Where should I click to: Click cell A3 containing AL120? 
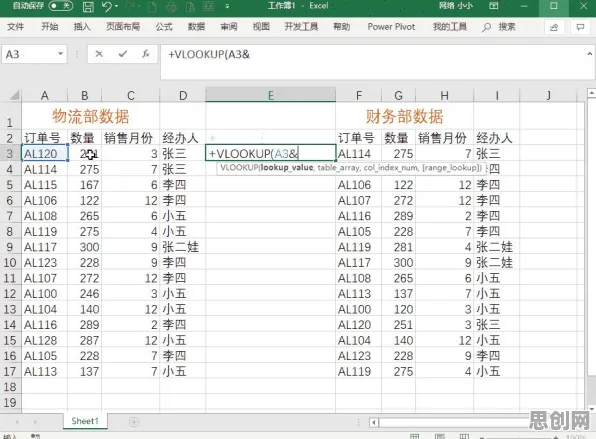(44, 154)
